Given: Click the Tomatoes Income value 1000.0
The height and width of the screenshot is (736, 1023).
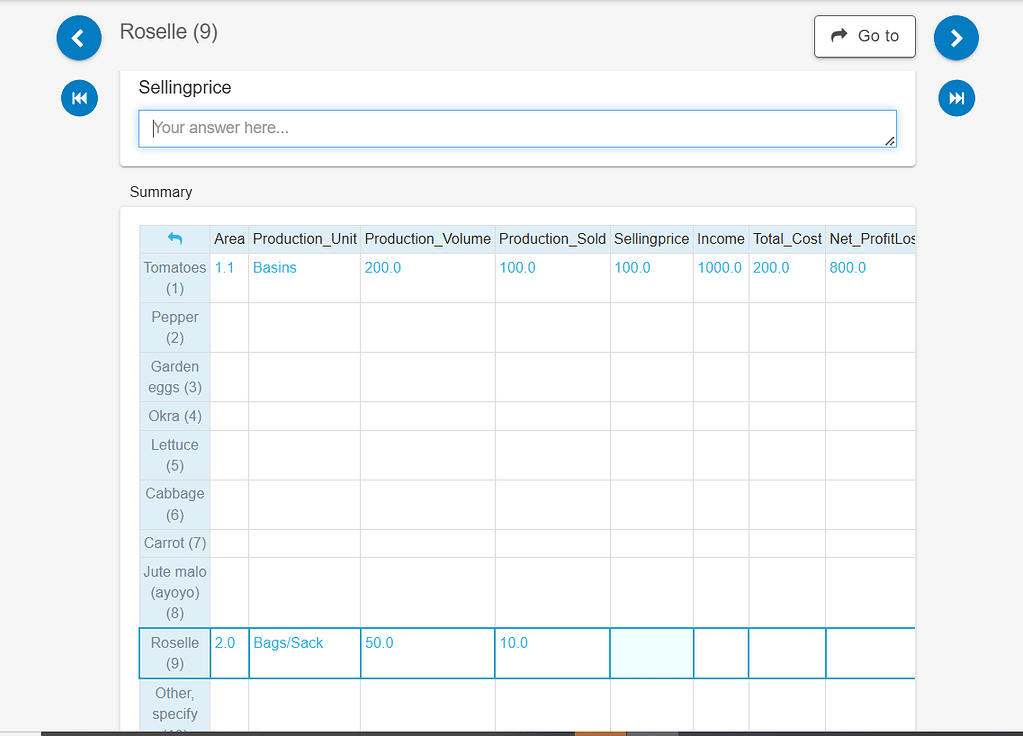Looking at the screenshot, I should click(718, 267).
